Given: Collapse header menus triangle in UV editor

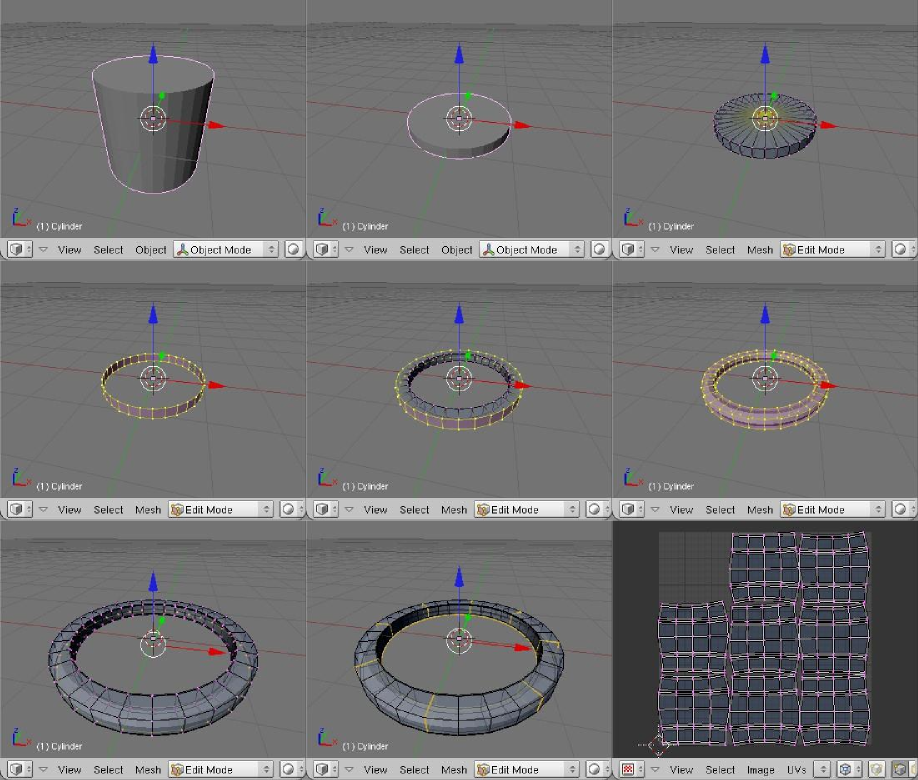Looking at the screenshot, I should [655, 769].
